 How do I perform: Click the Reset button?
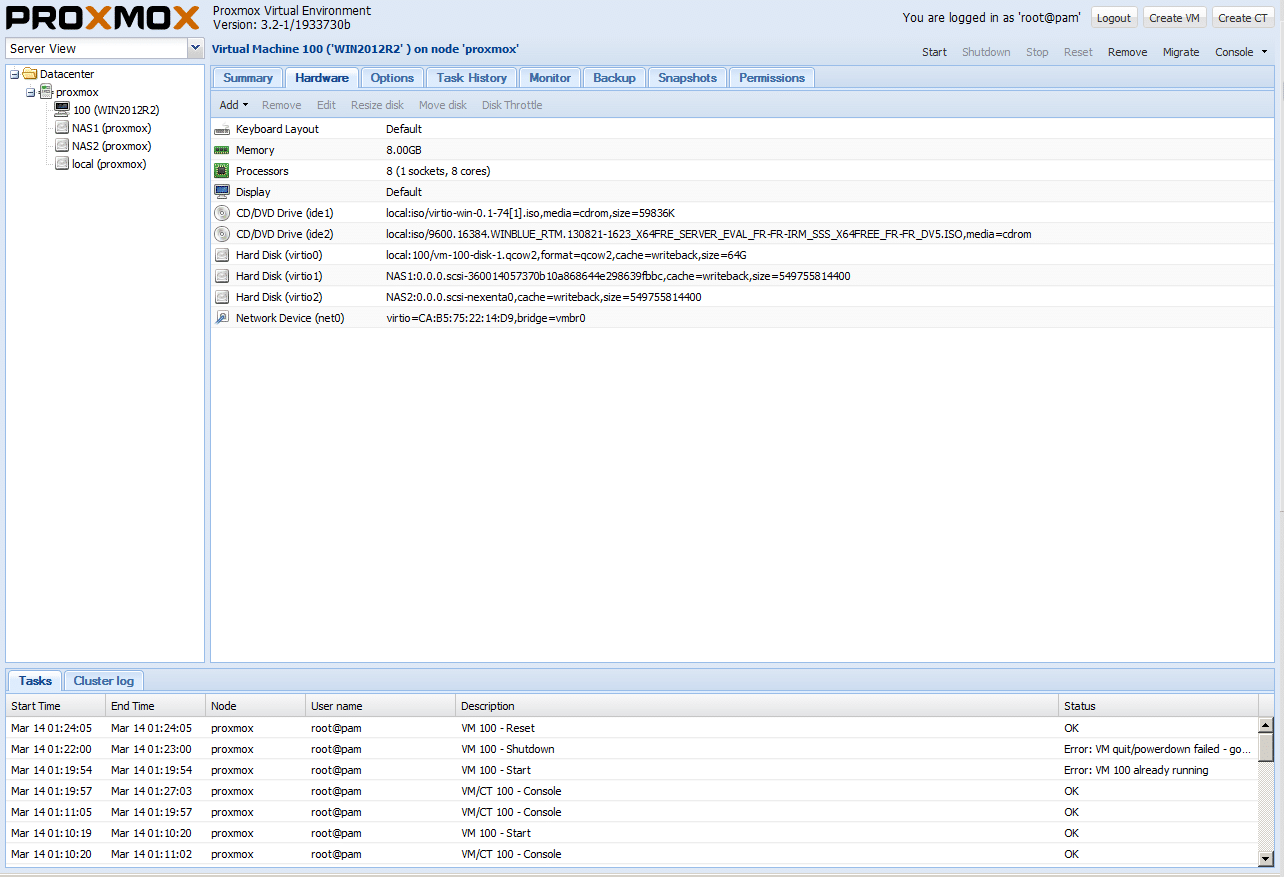(x=1078, y=52)
